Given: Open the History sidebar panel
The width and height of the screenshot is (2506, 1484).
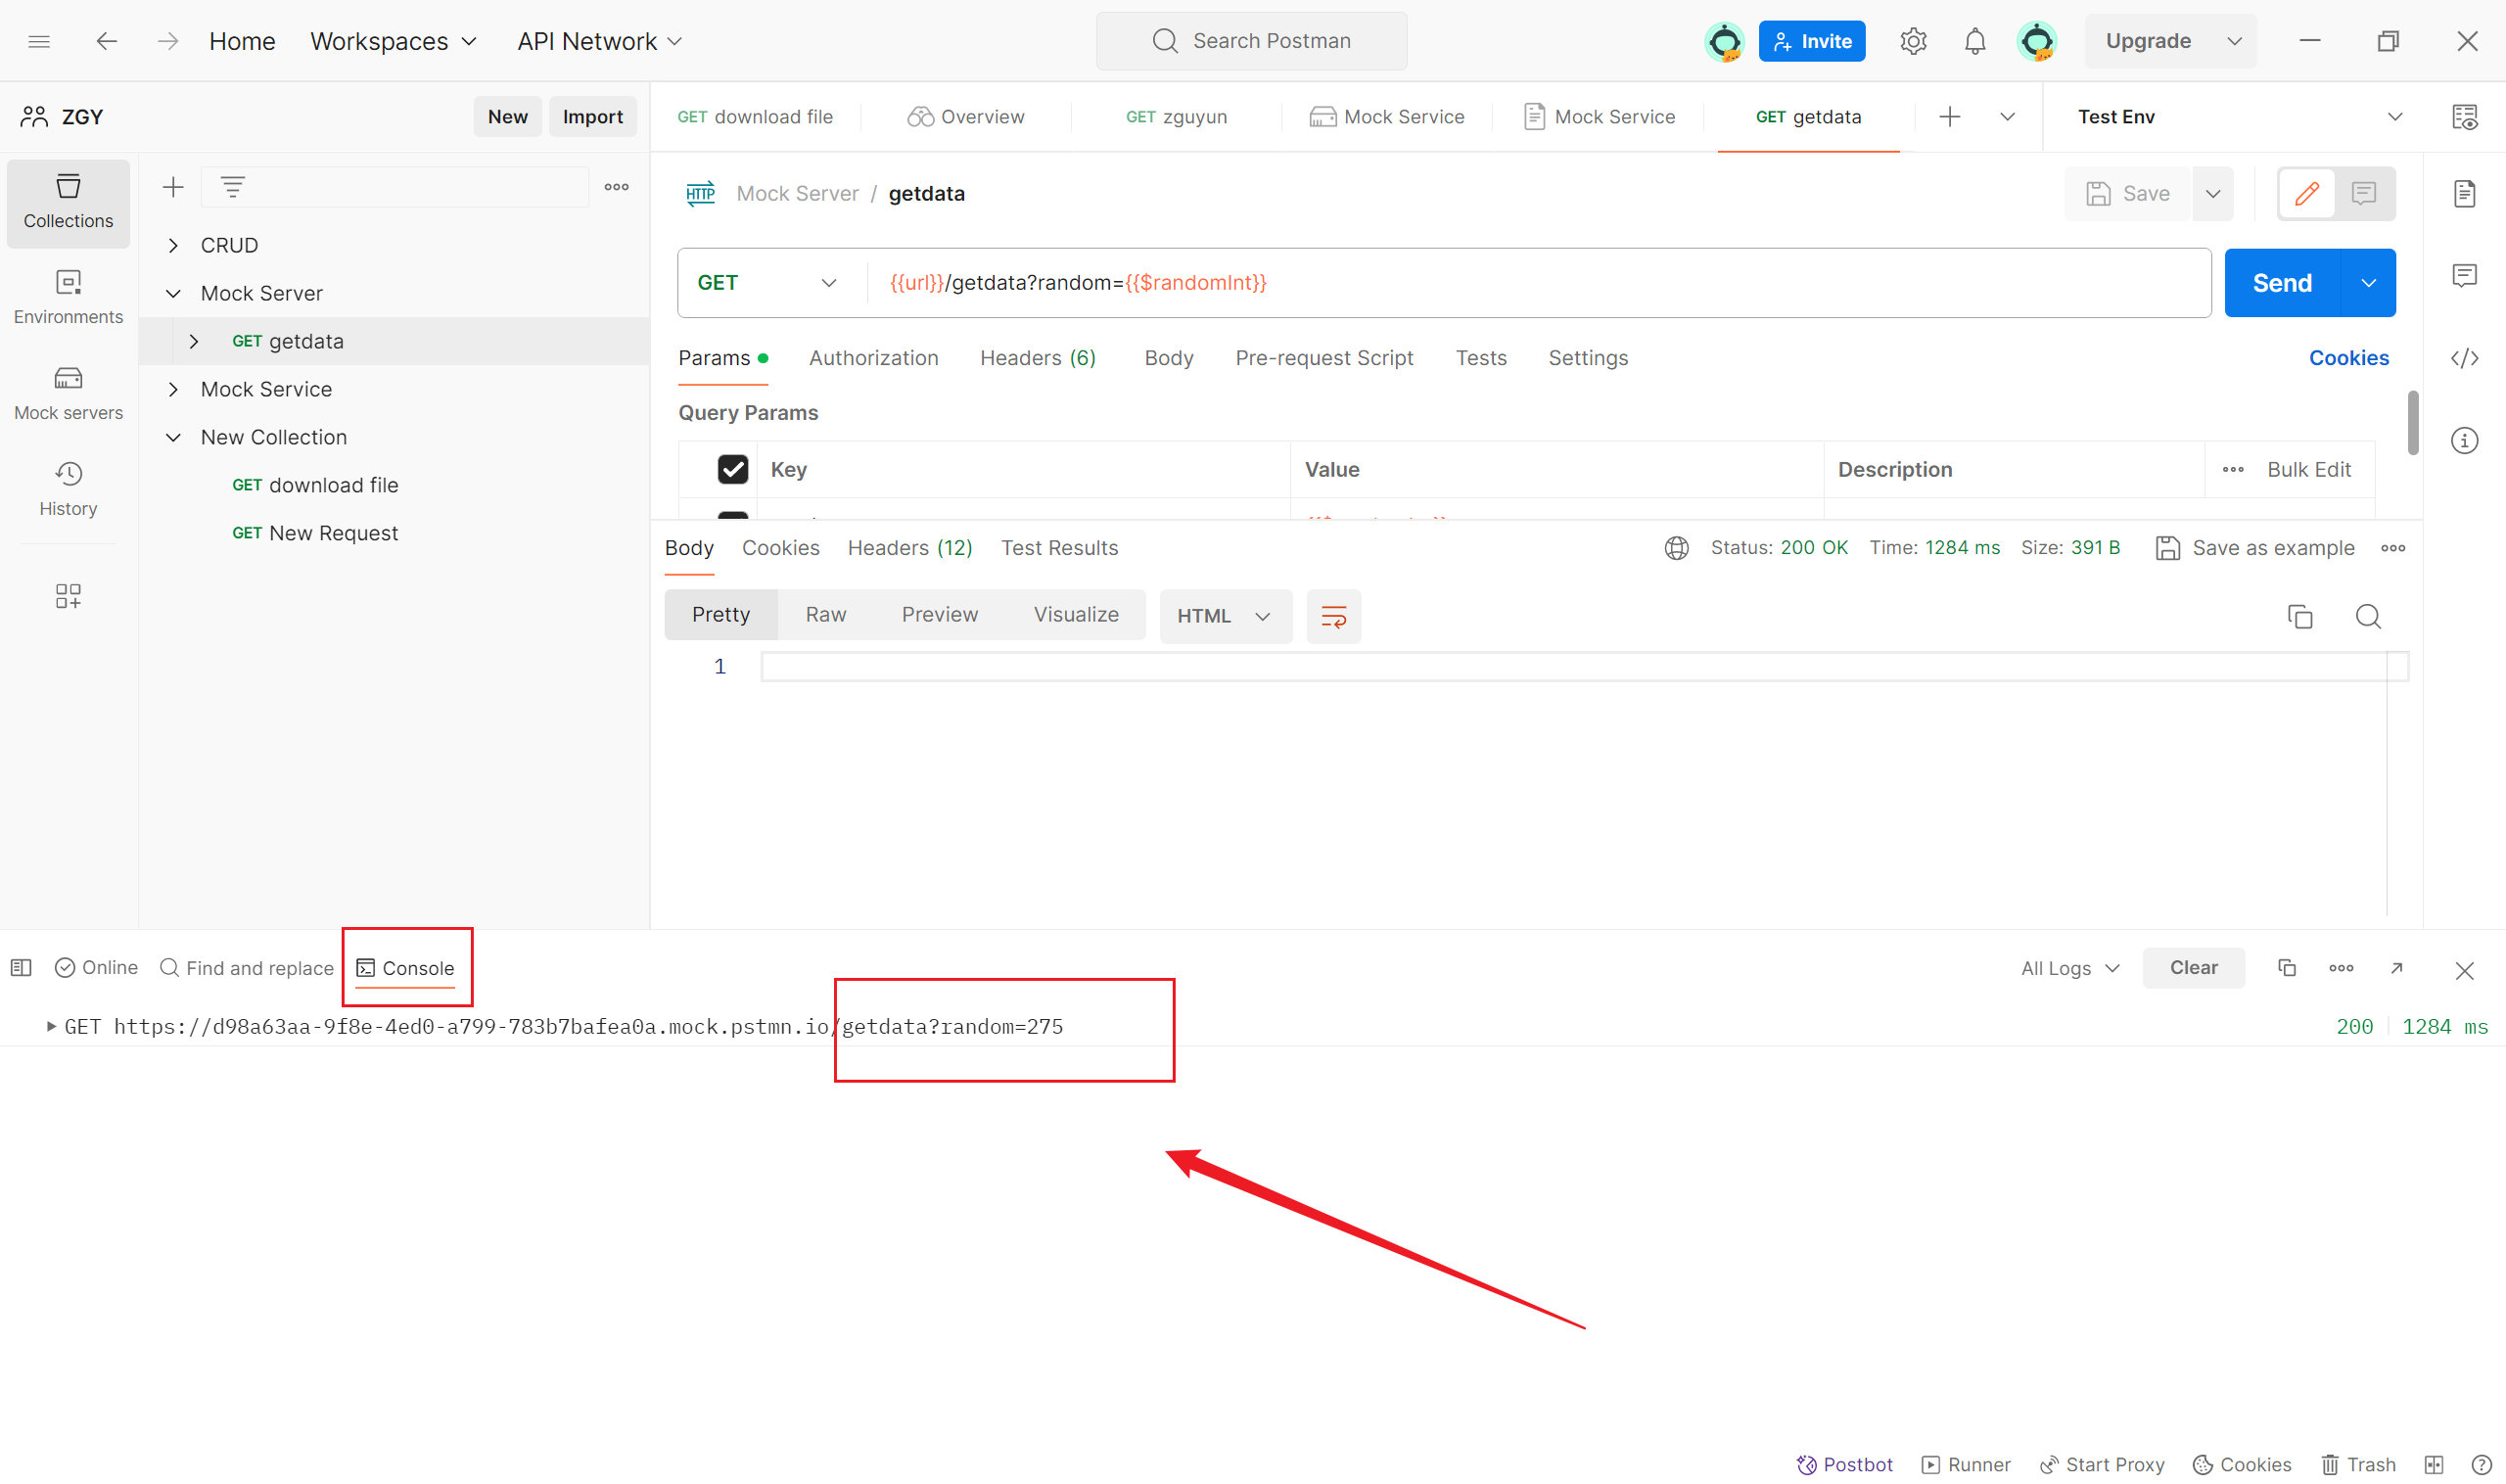Looking at the screenshot, I should coord(68,490).
